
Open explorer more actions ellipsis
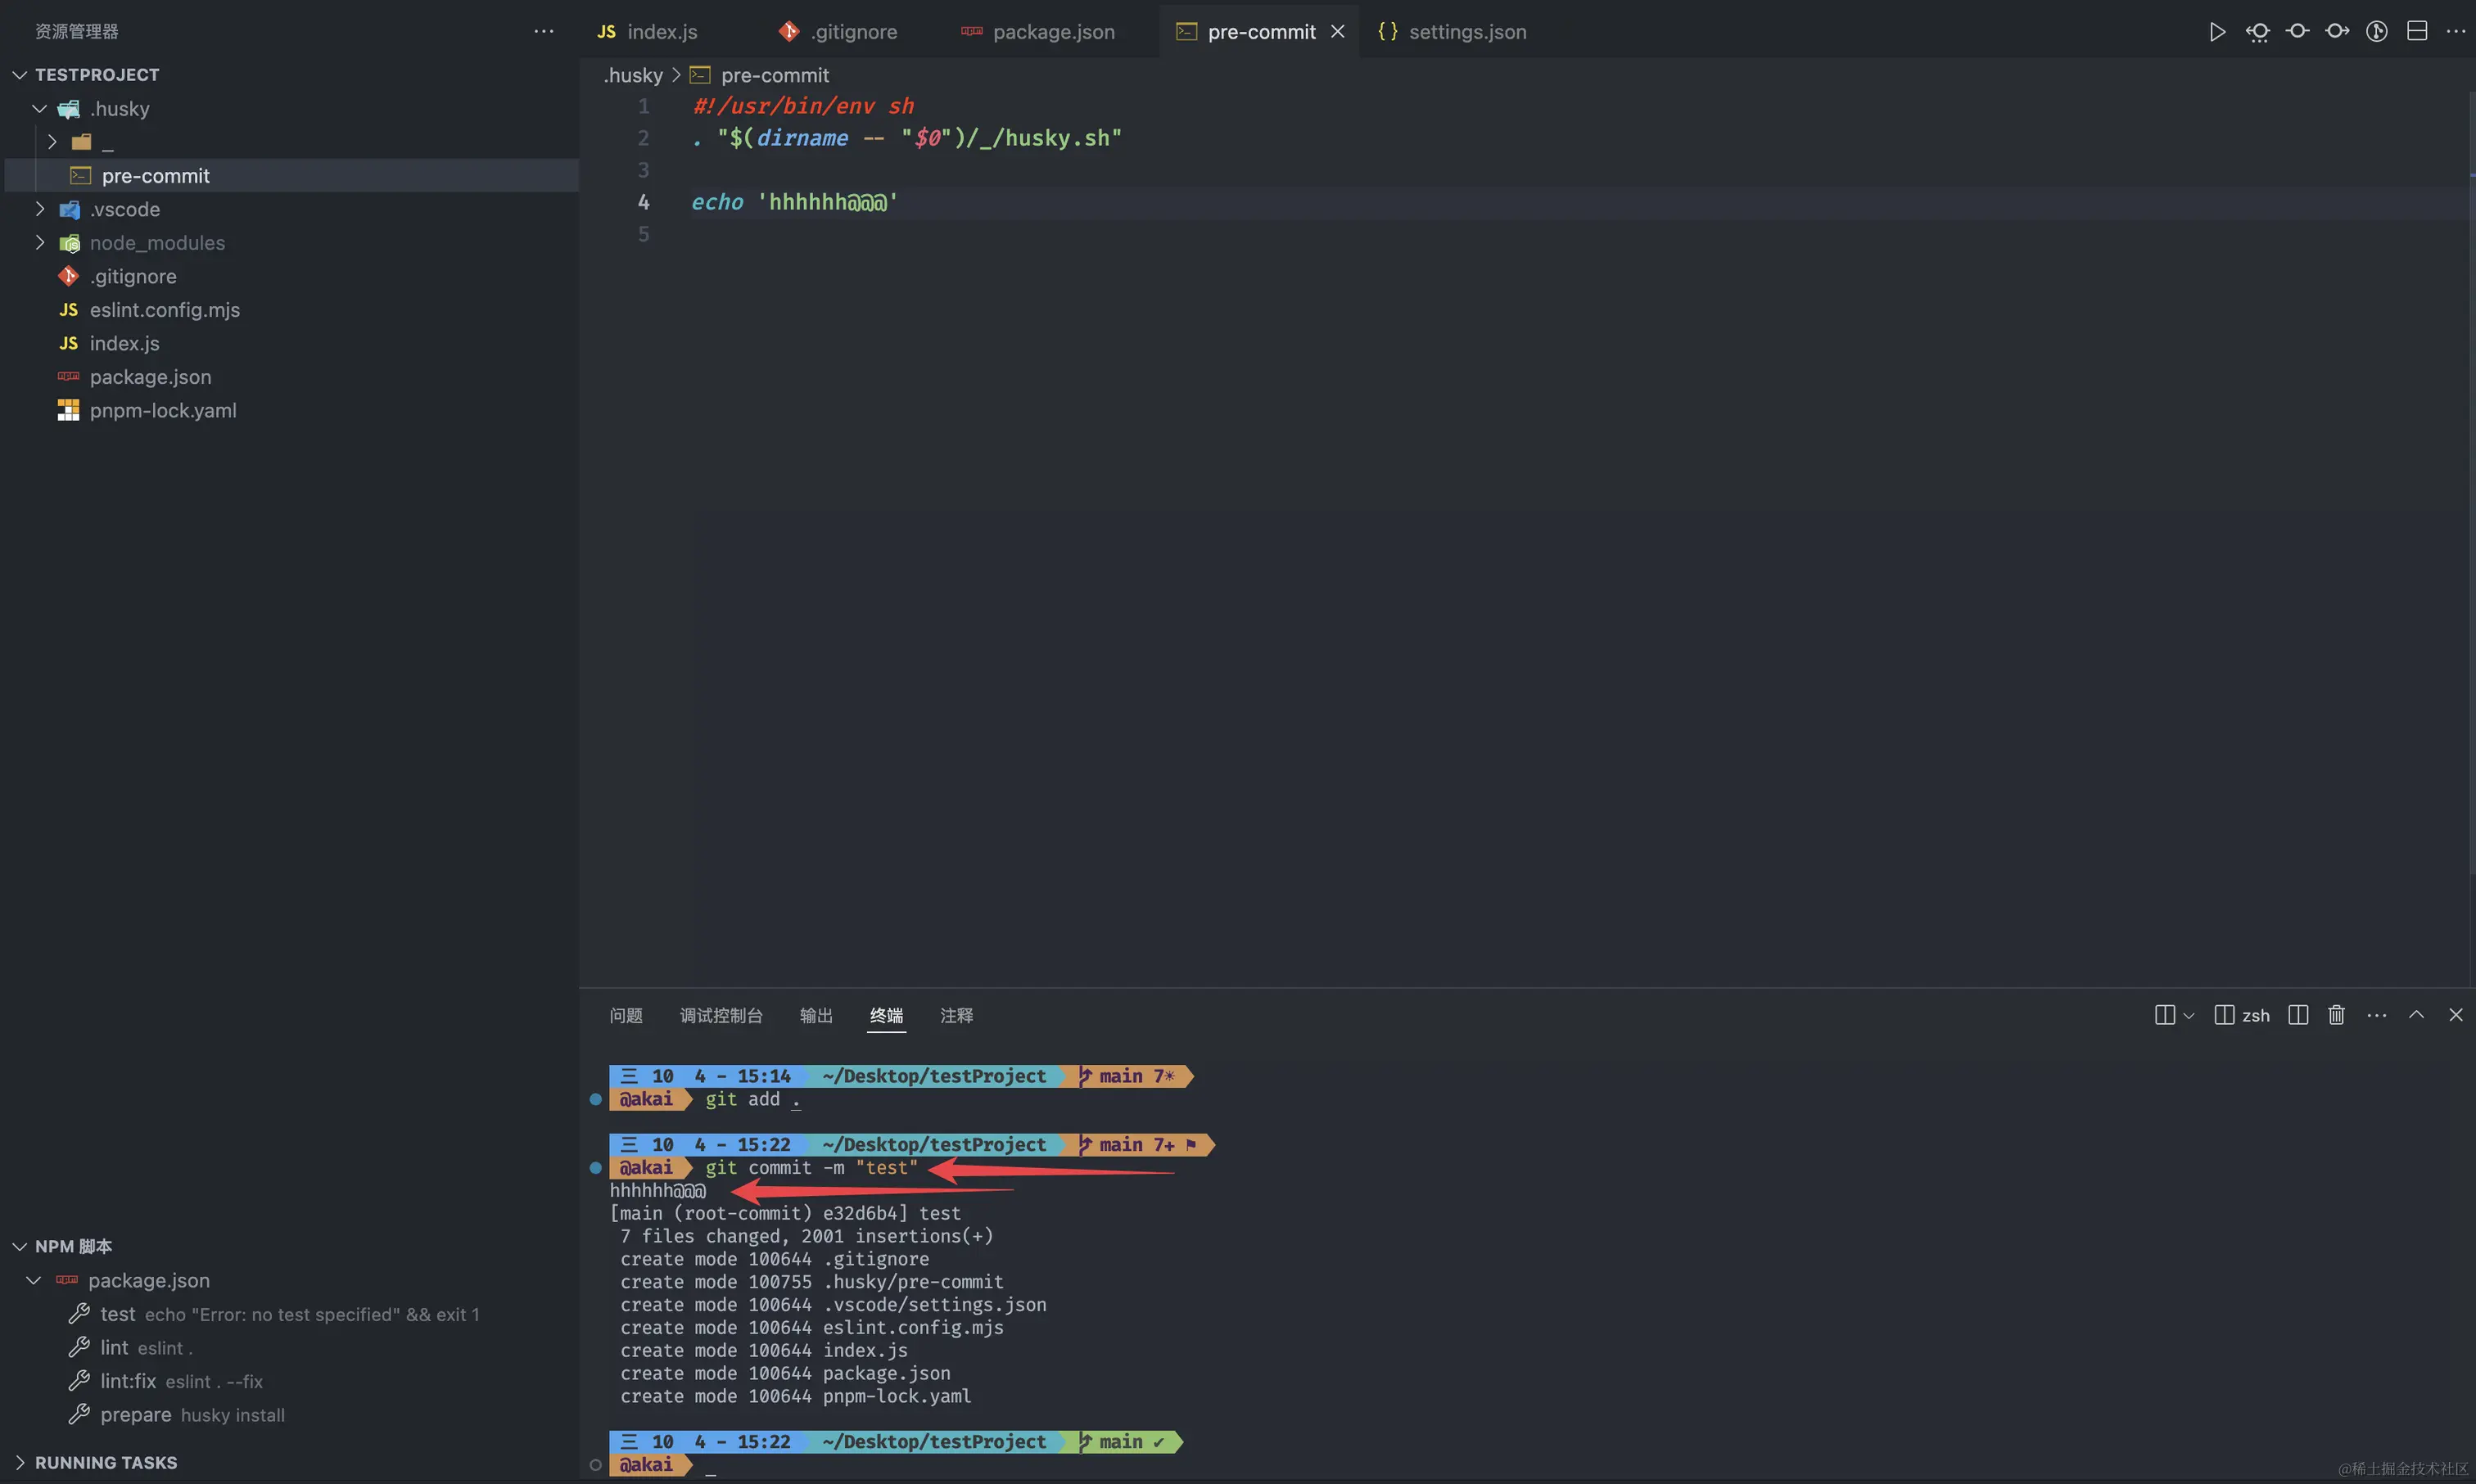pos(543,31)
